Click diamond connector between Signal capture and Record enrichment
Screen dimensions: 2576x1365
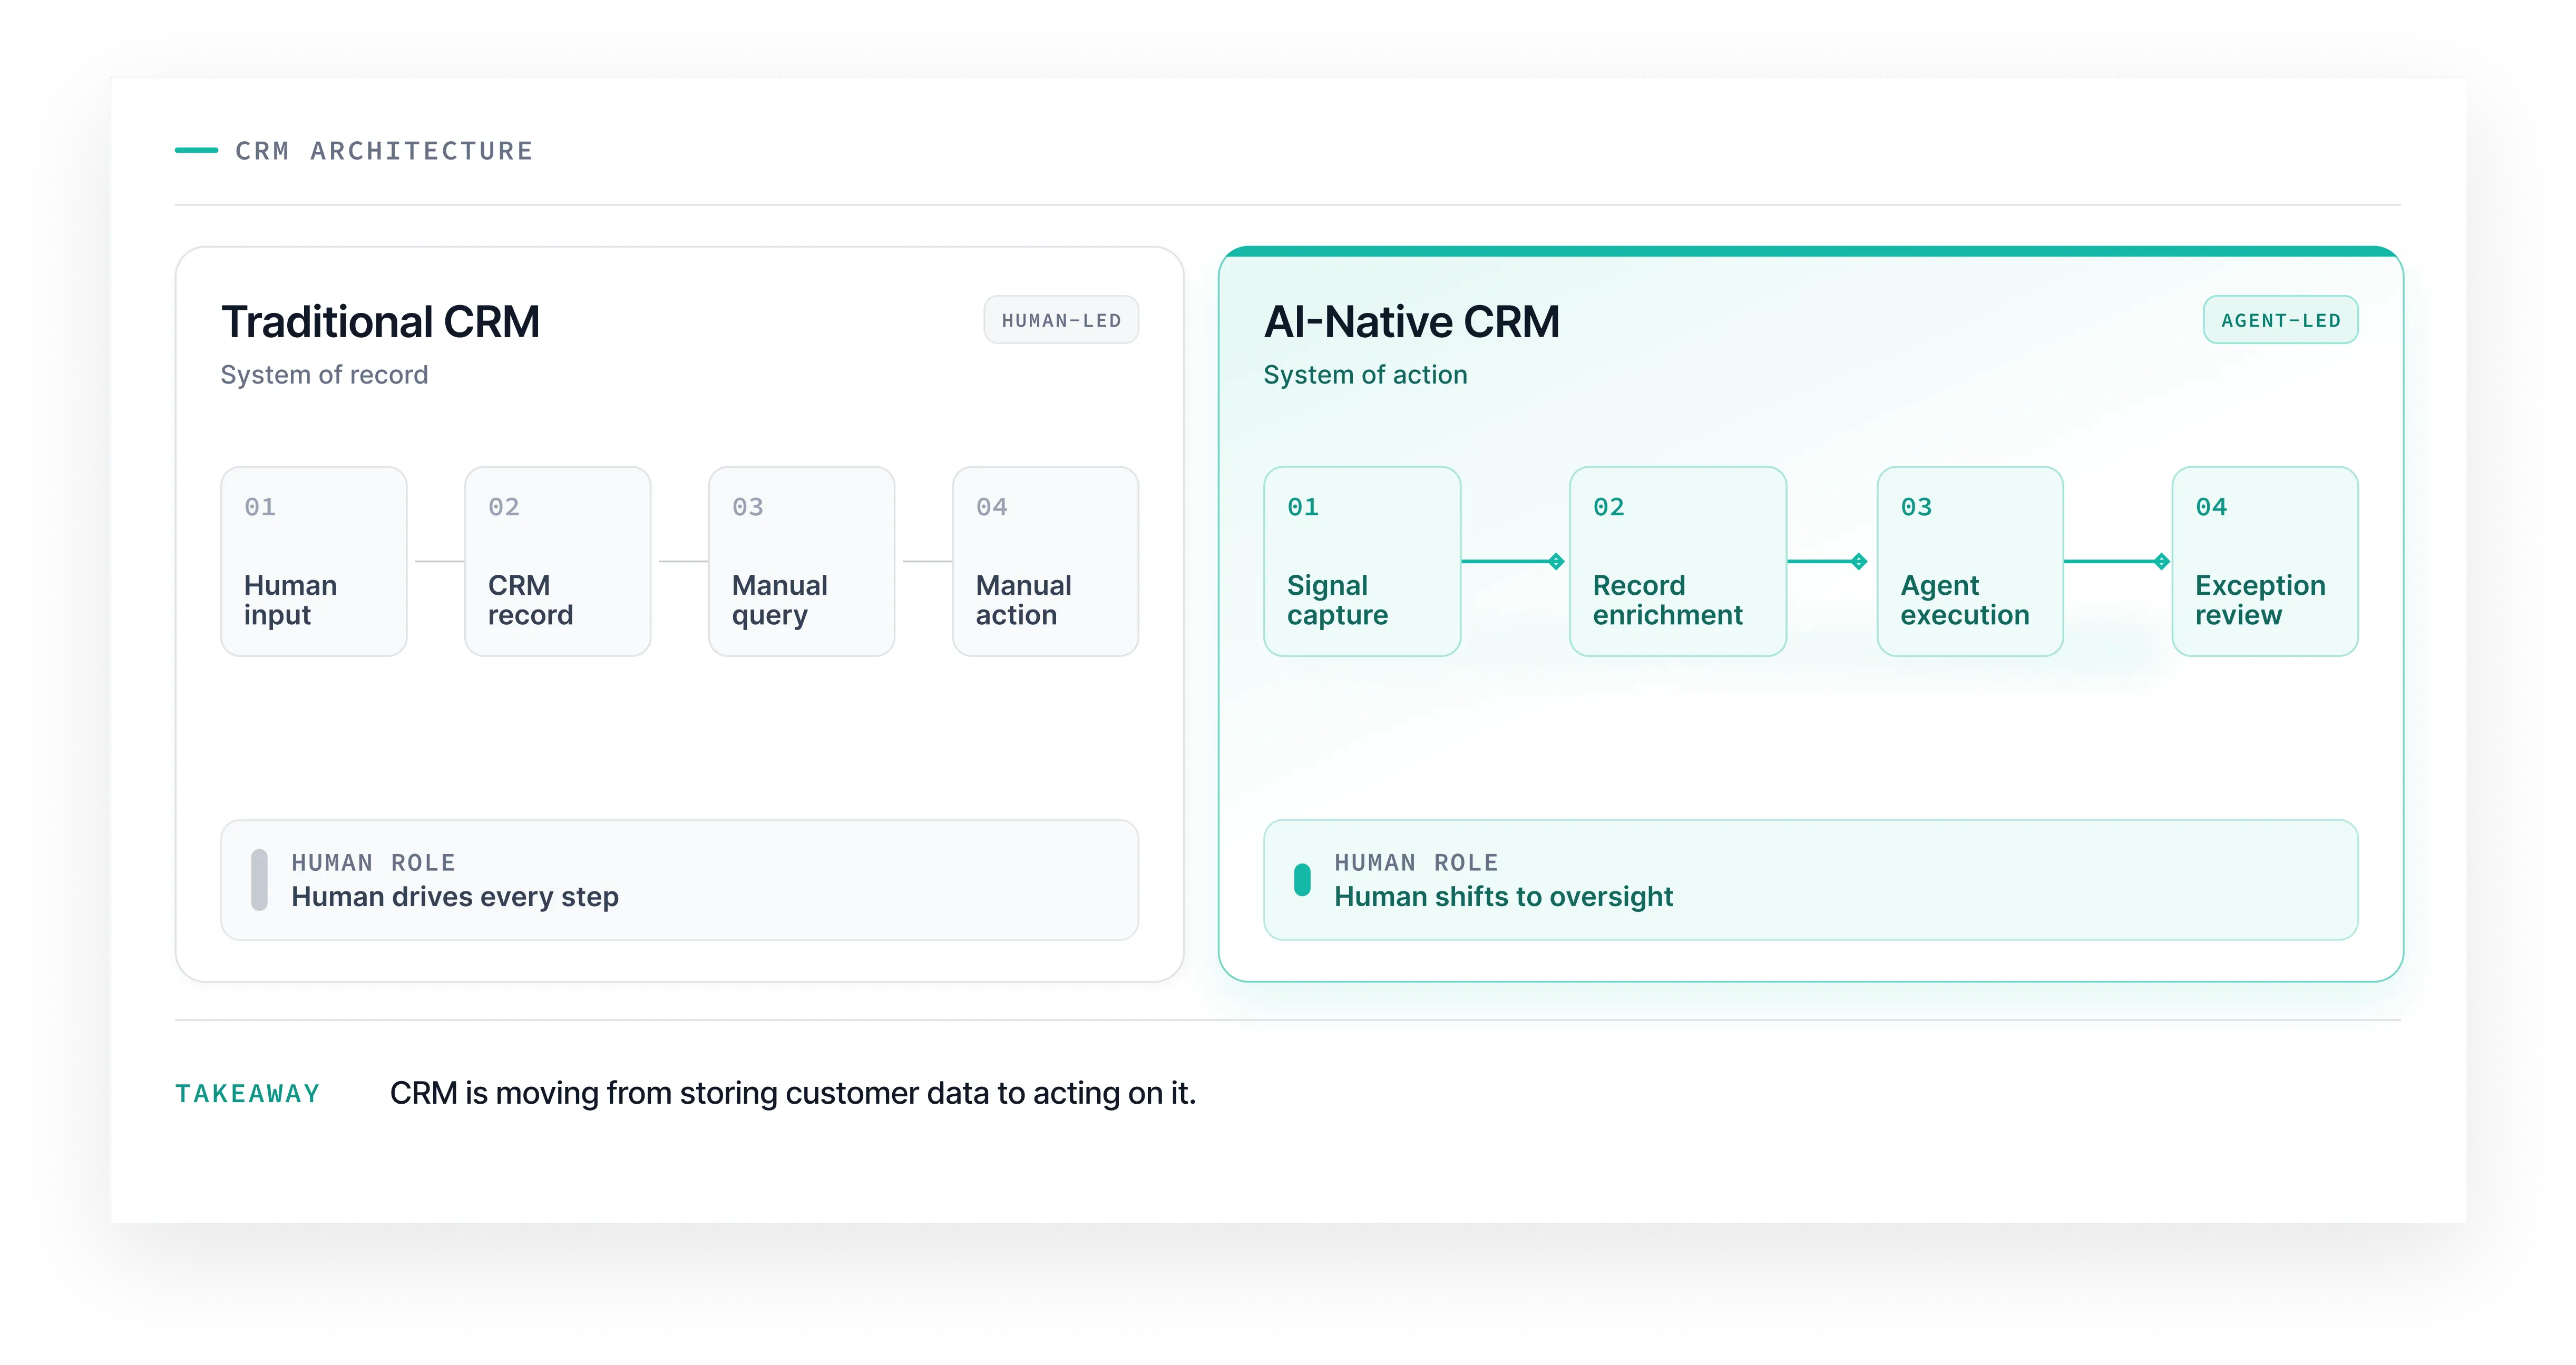(1556, 561)
